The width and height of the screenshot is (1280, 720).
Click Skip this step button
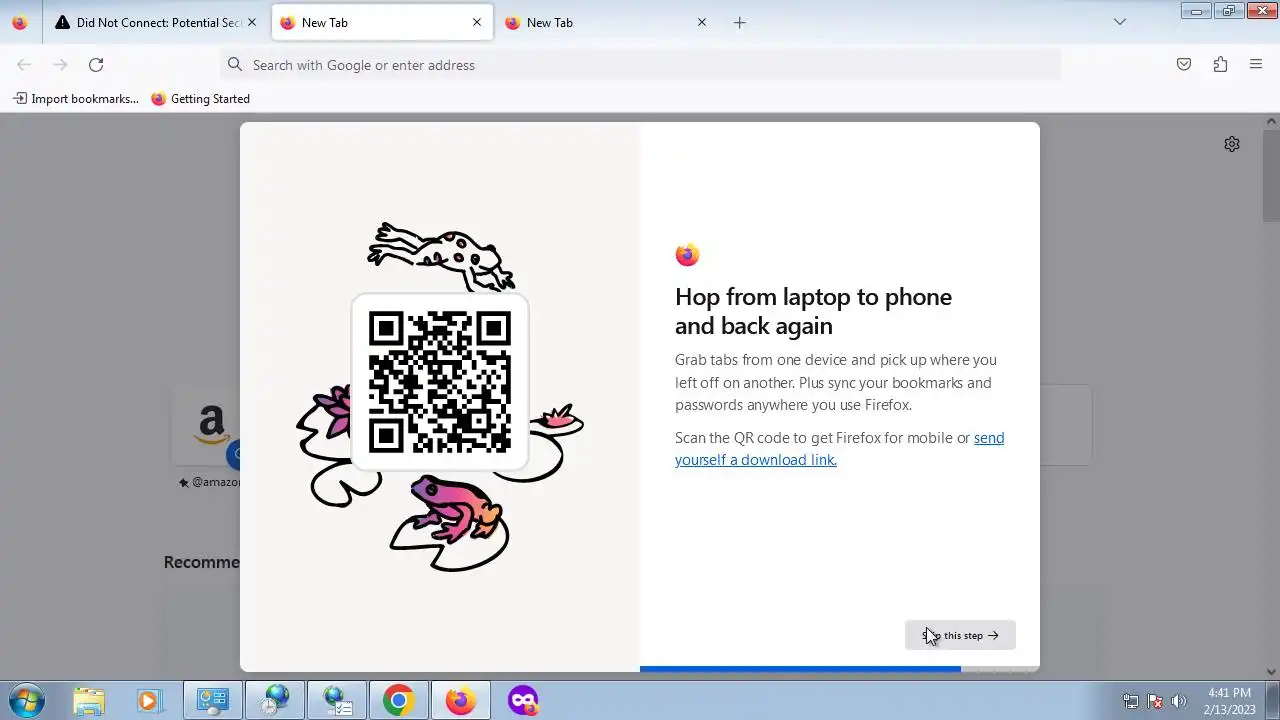click(x=960, y=635)
